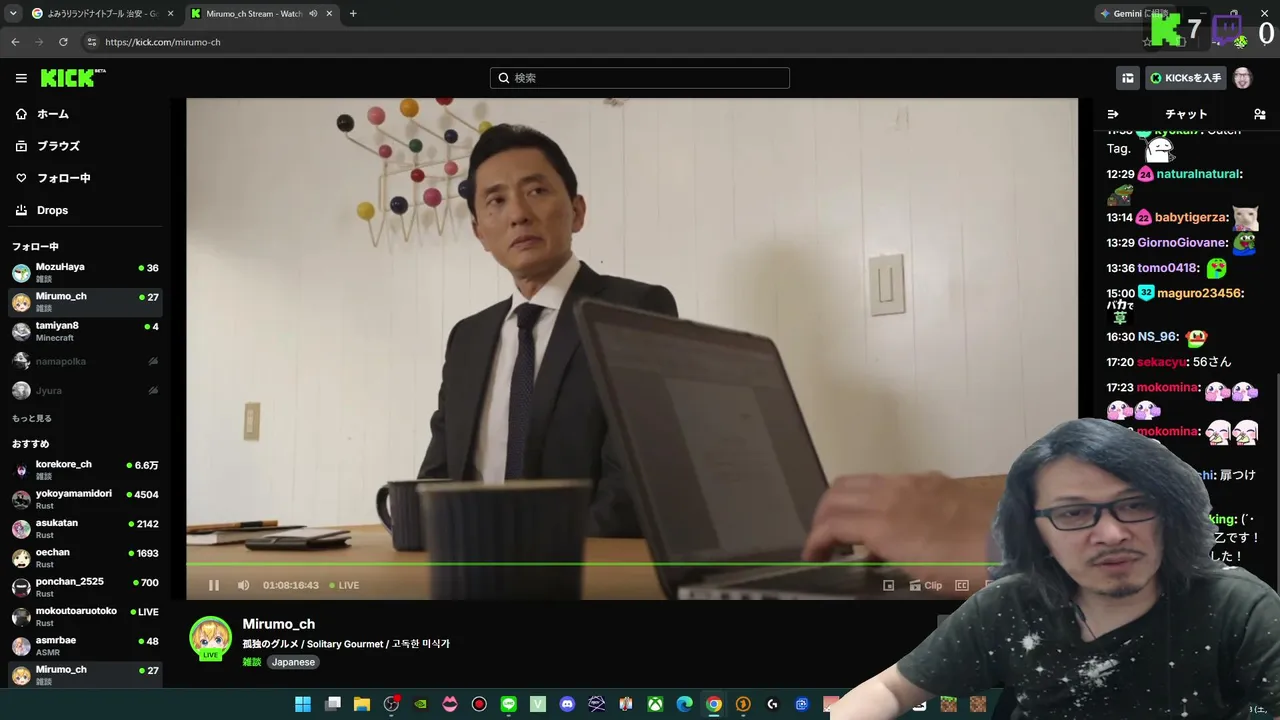Open the Windows Start menu
The width and height of the screenshot is (1280, 720).
click(x=303, y=704)
